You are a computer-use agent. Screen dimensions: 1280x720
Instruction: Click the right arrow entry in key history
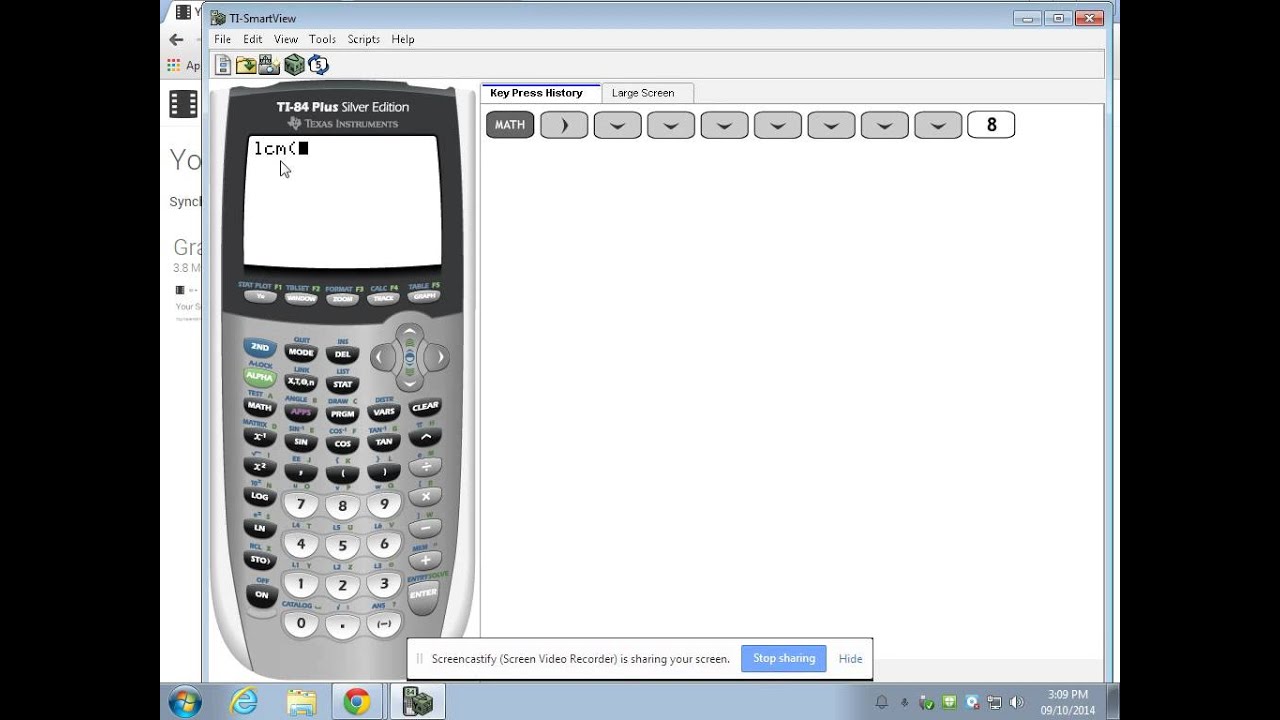pyautogui.click(x=564, y=125)
